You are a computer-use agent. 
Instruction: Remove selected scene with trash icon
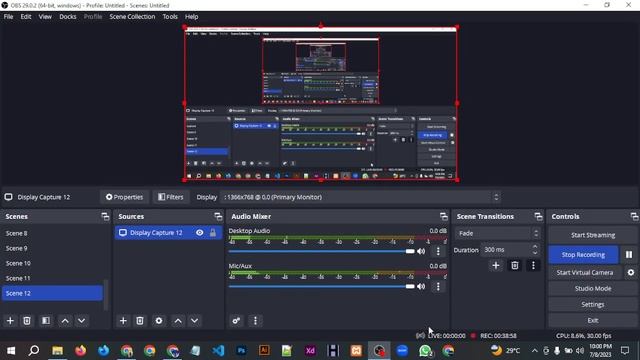(x=27, y=321)
